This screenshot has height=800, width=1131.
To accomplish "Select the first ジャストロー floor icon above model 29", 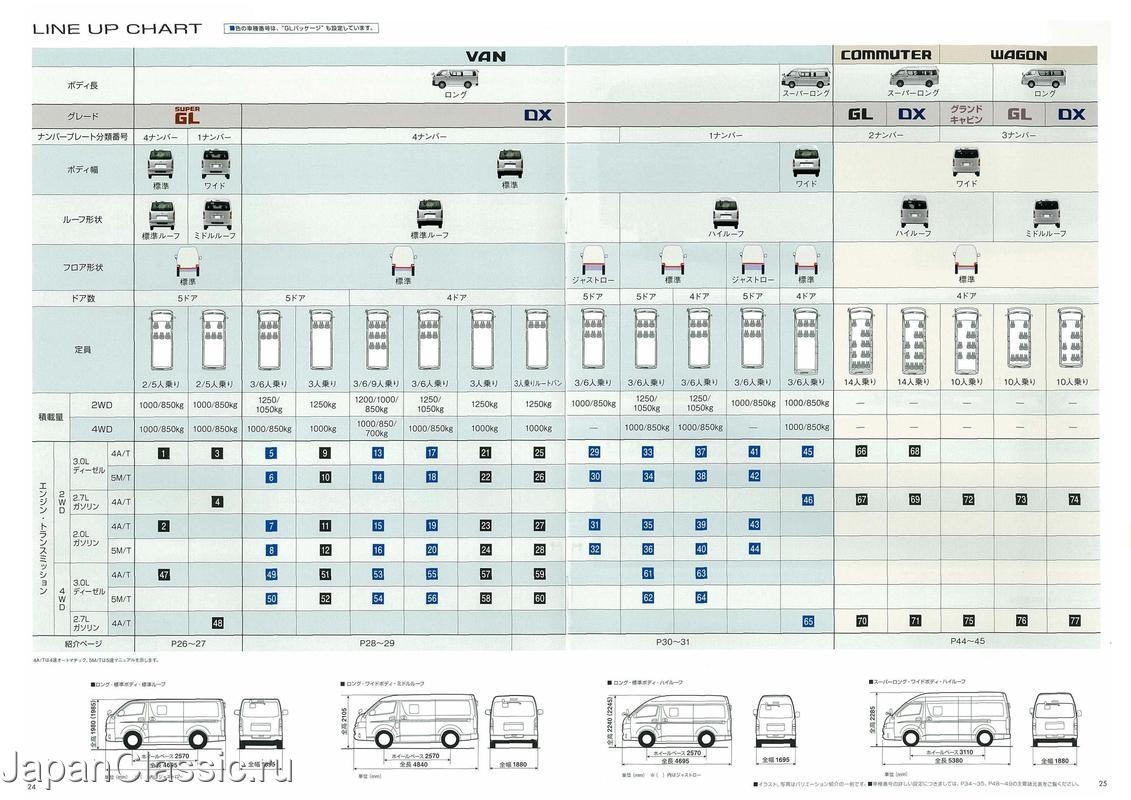I will point(593,260).
